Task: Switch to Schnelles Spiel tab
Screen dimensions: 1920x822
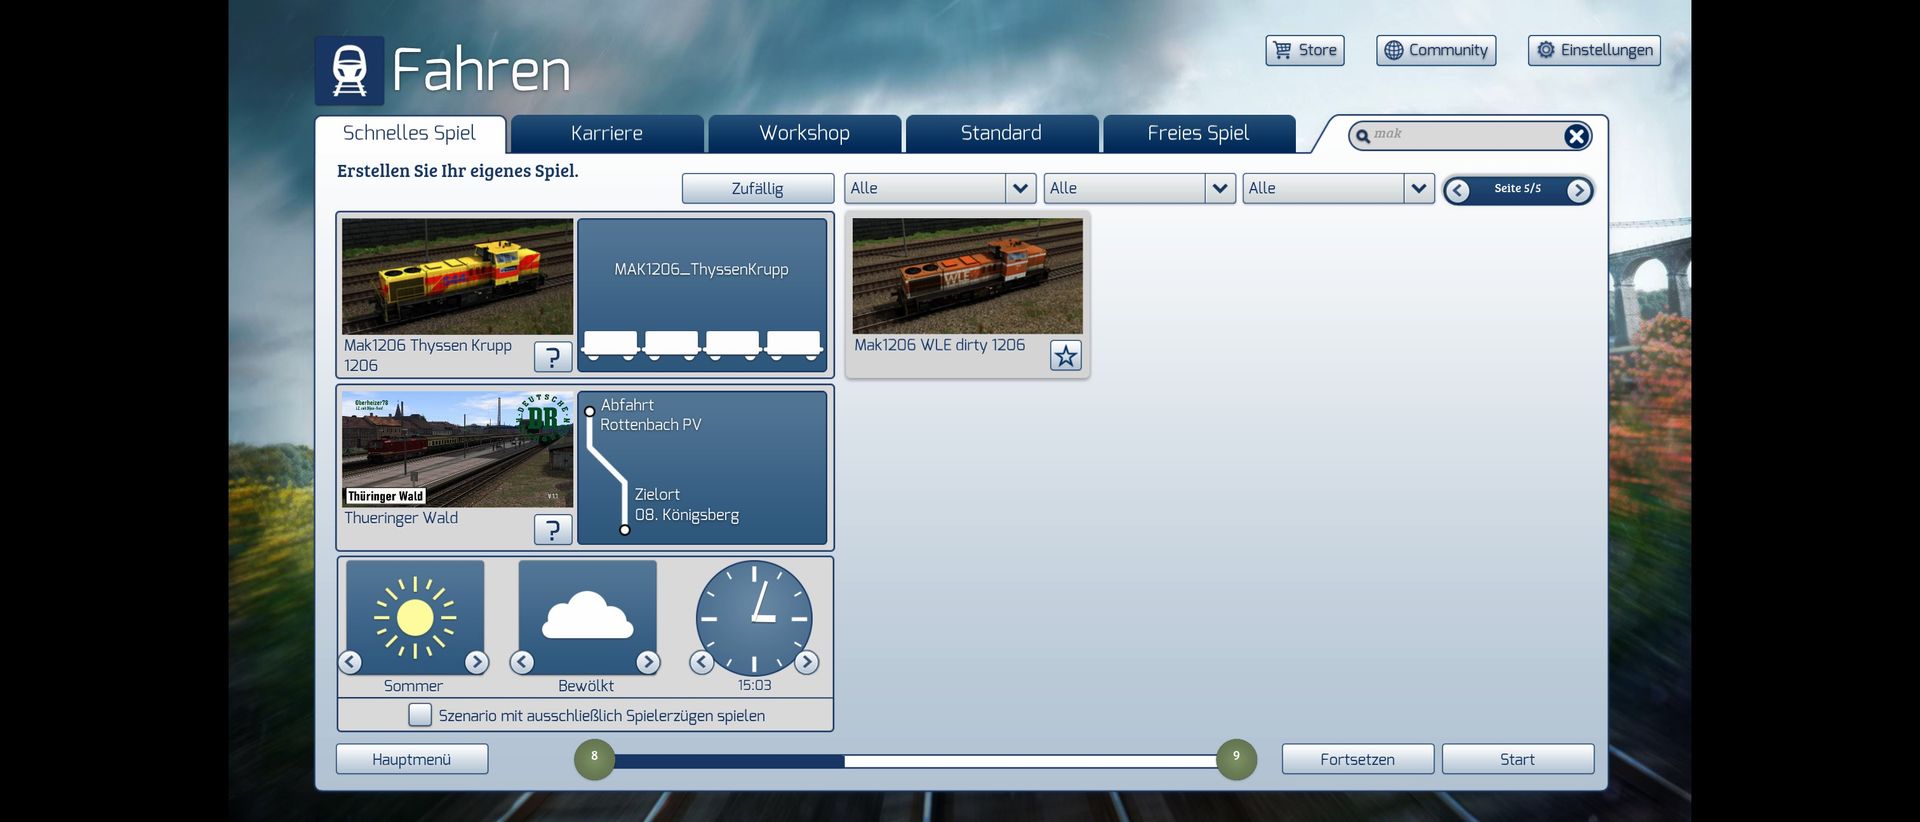Action: (410, 134)
